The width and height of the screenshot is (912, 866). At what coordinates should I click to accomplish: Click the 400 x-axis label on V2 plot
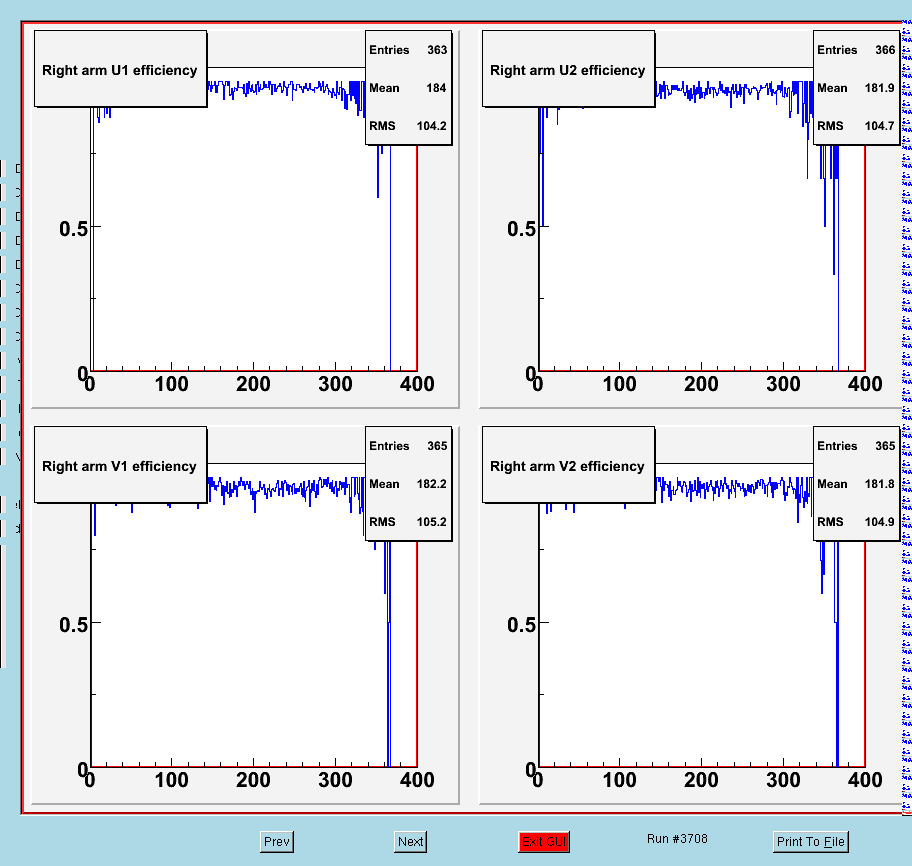[865, 780]
